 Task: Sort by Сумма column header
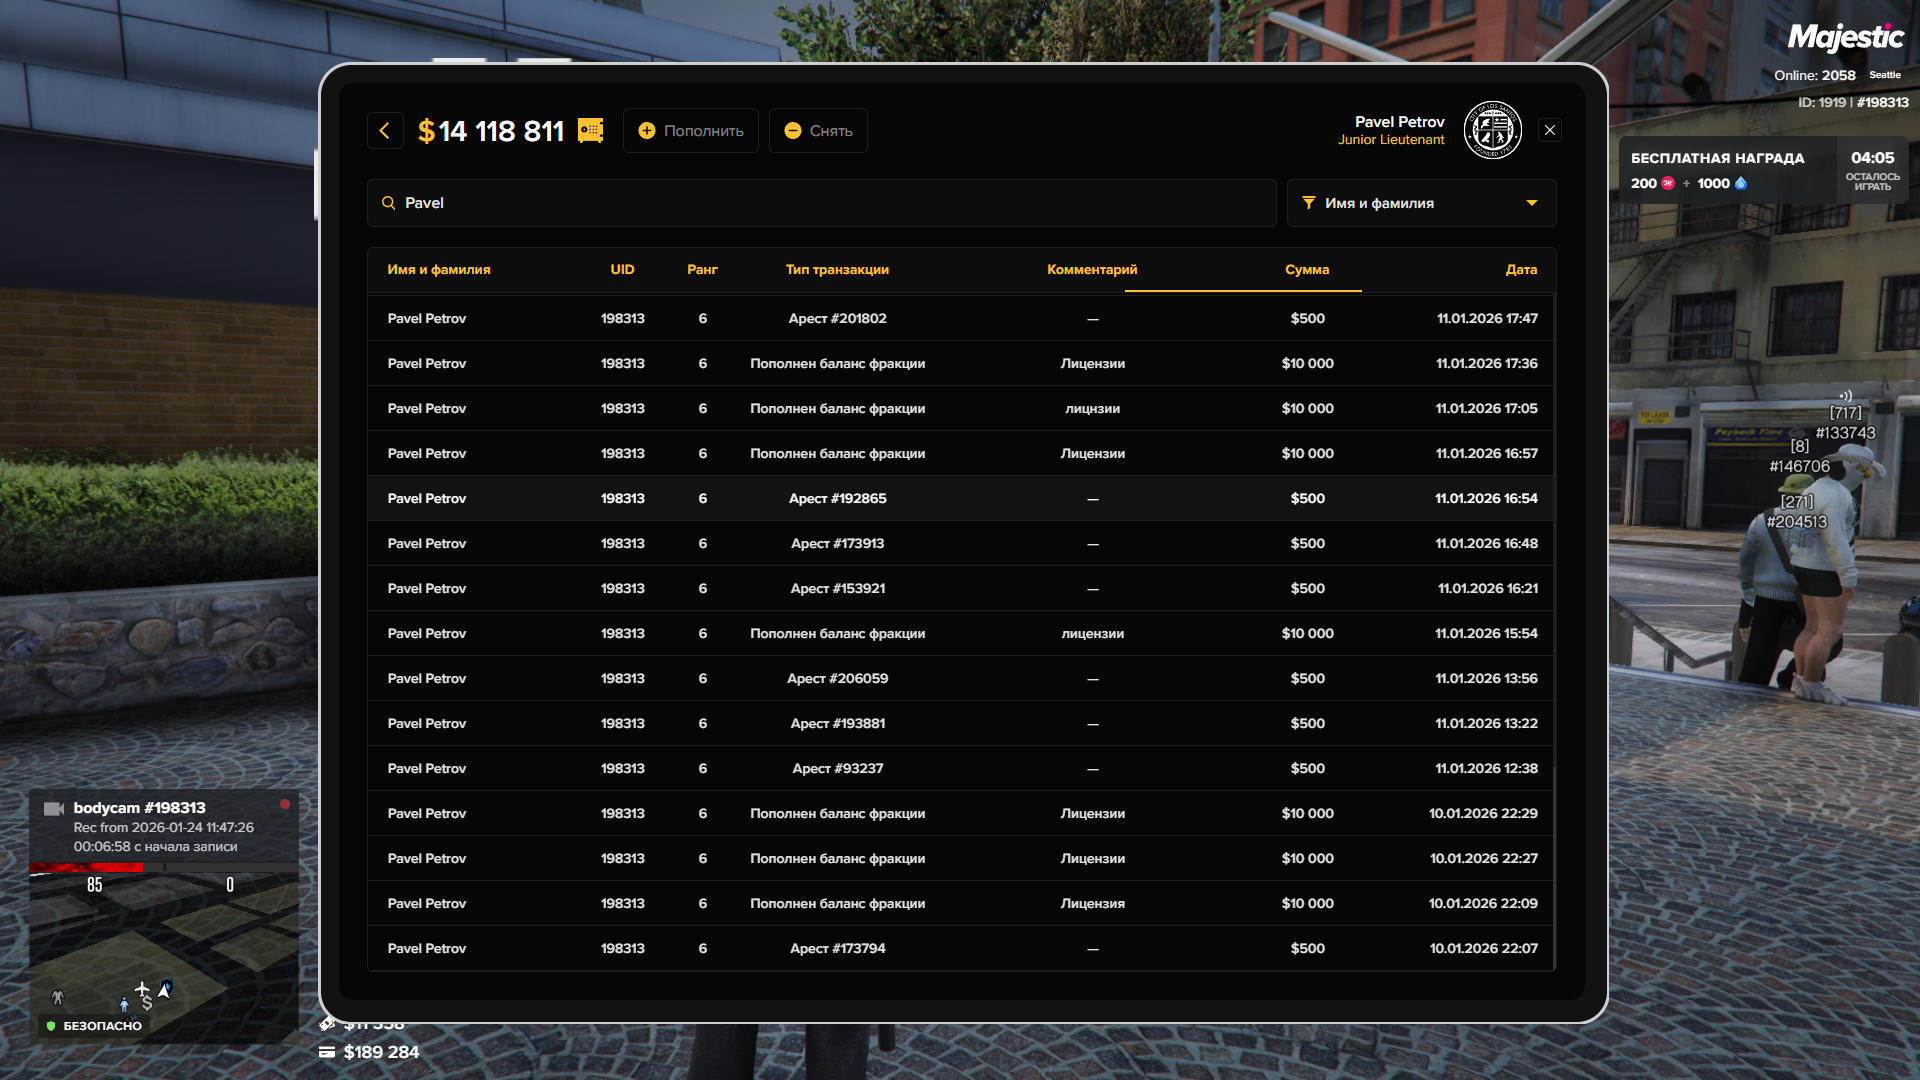(1307, 270)
